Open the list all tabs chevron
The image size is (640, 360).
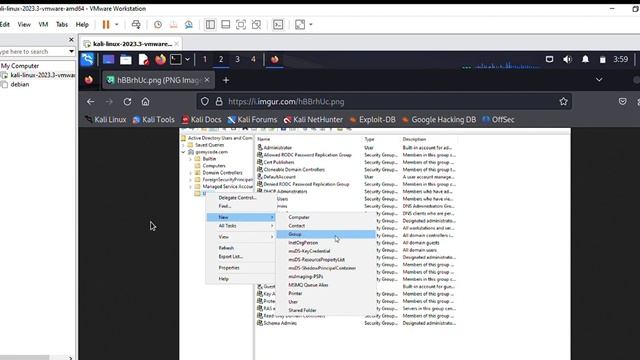point(599,80)
